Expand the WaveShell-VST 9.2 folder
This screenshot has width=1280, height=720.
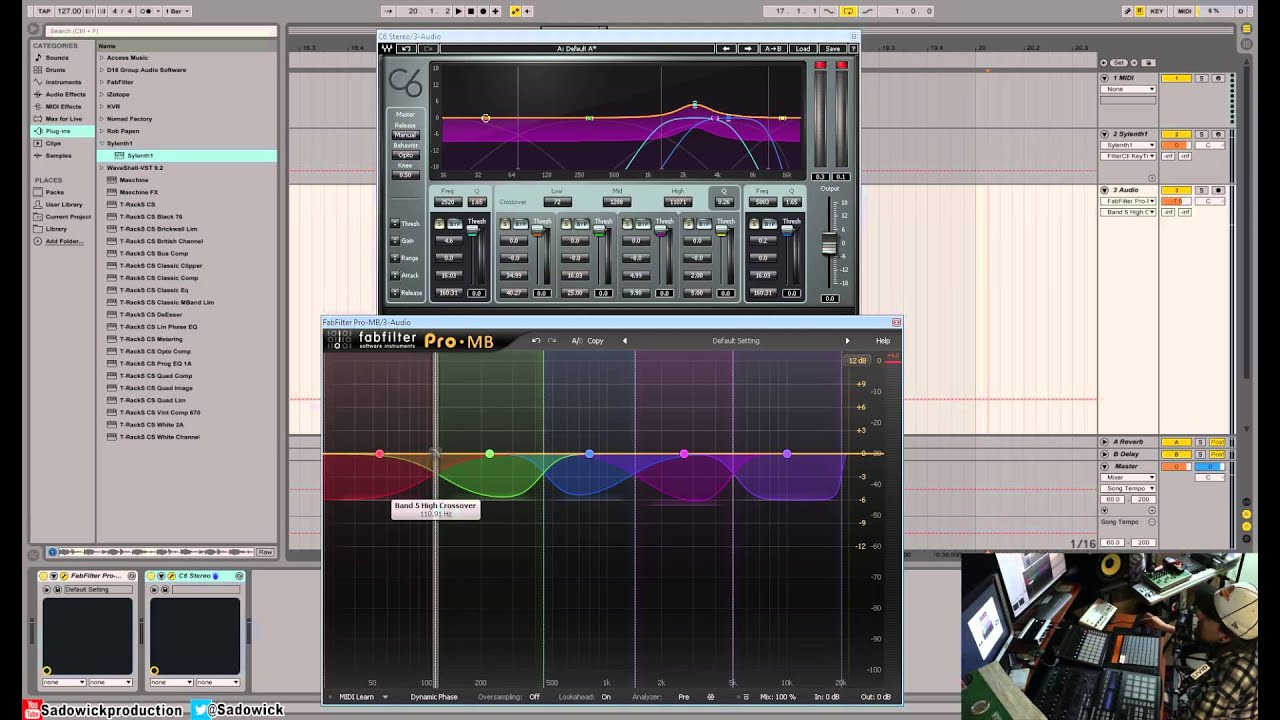pyautogui.click(x=101, y=168)
